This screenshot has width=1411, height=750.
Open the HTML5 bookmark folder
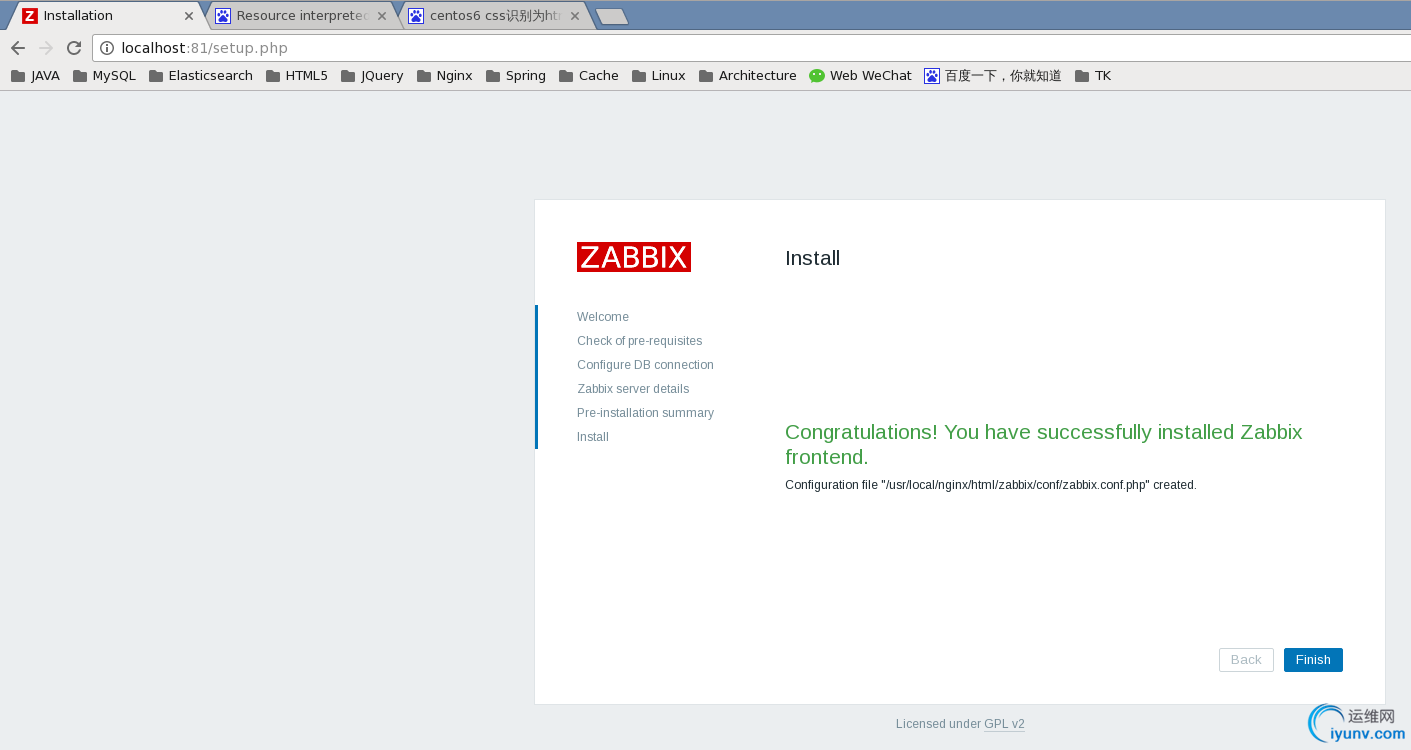click(x=297, y=76)
